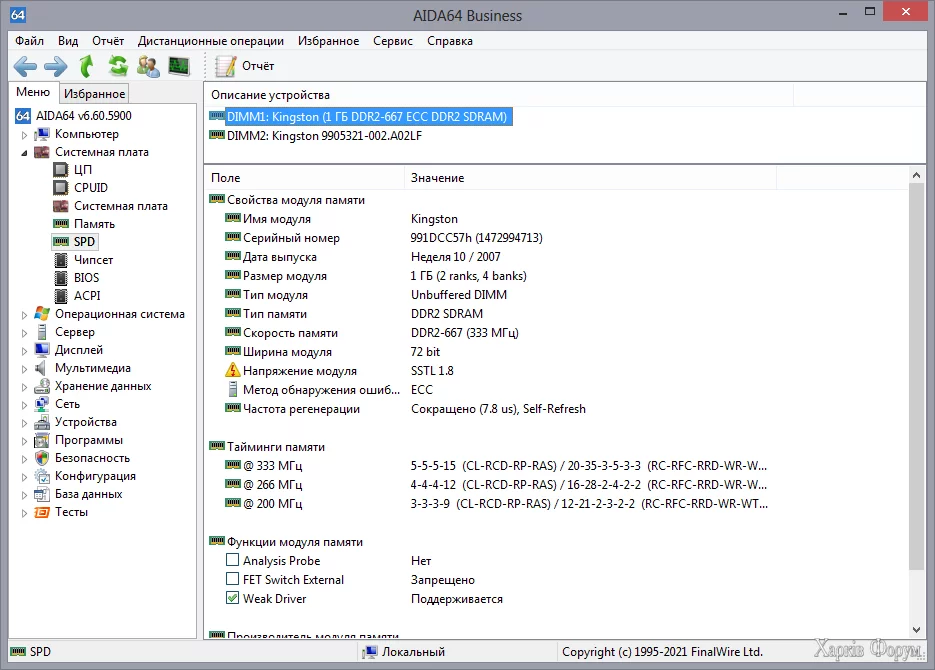The width and height of the screenshot is (935, 670).
Task: Click the green Up level arrow icon
Action: pos(86,66)
